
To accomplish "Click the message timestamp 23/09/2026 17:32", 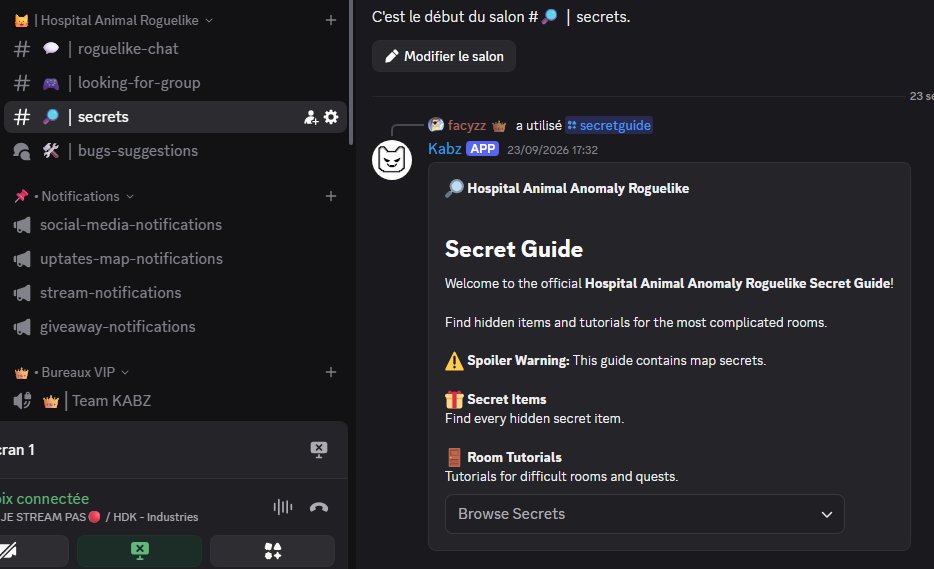I will (x=552, y=150).
